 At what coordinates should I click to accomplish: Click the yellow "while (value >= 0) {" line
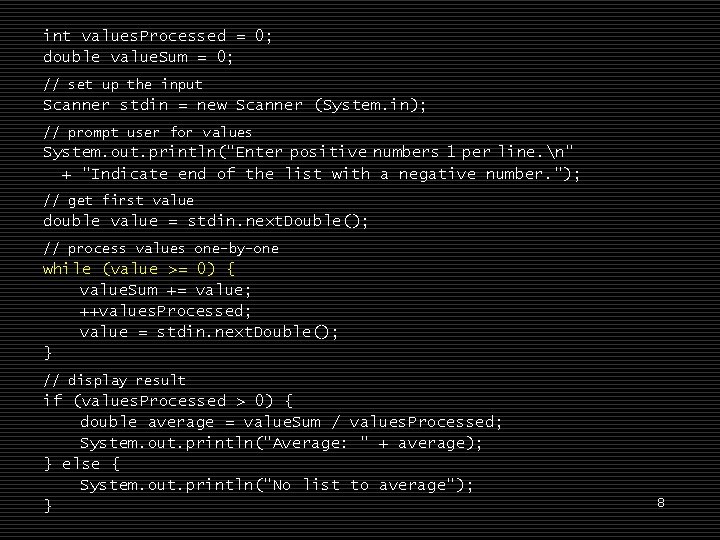[138, 269]
